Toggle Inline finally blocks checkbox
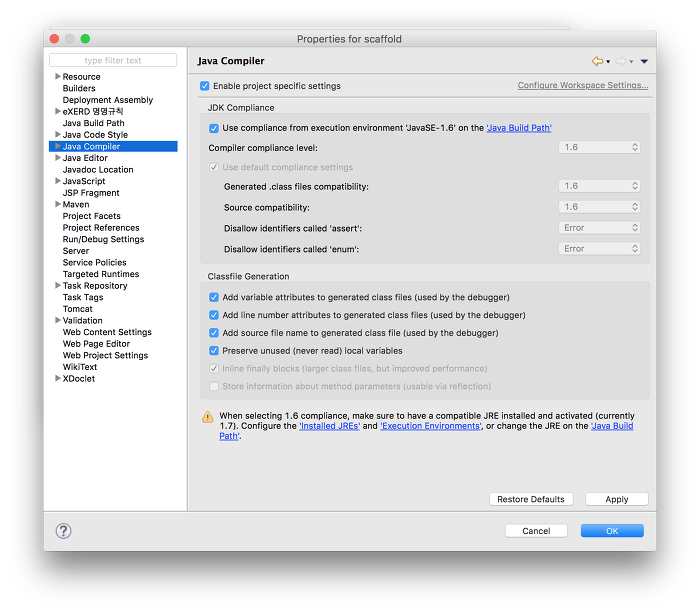 [x=214, y=369]
